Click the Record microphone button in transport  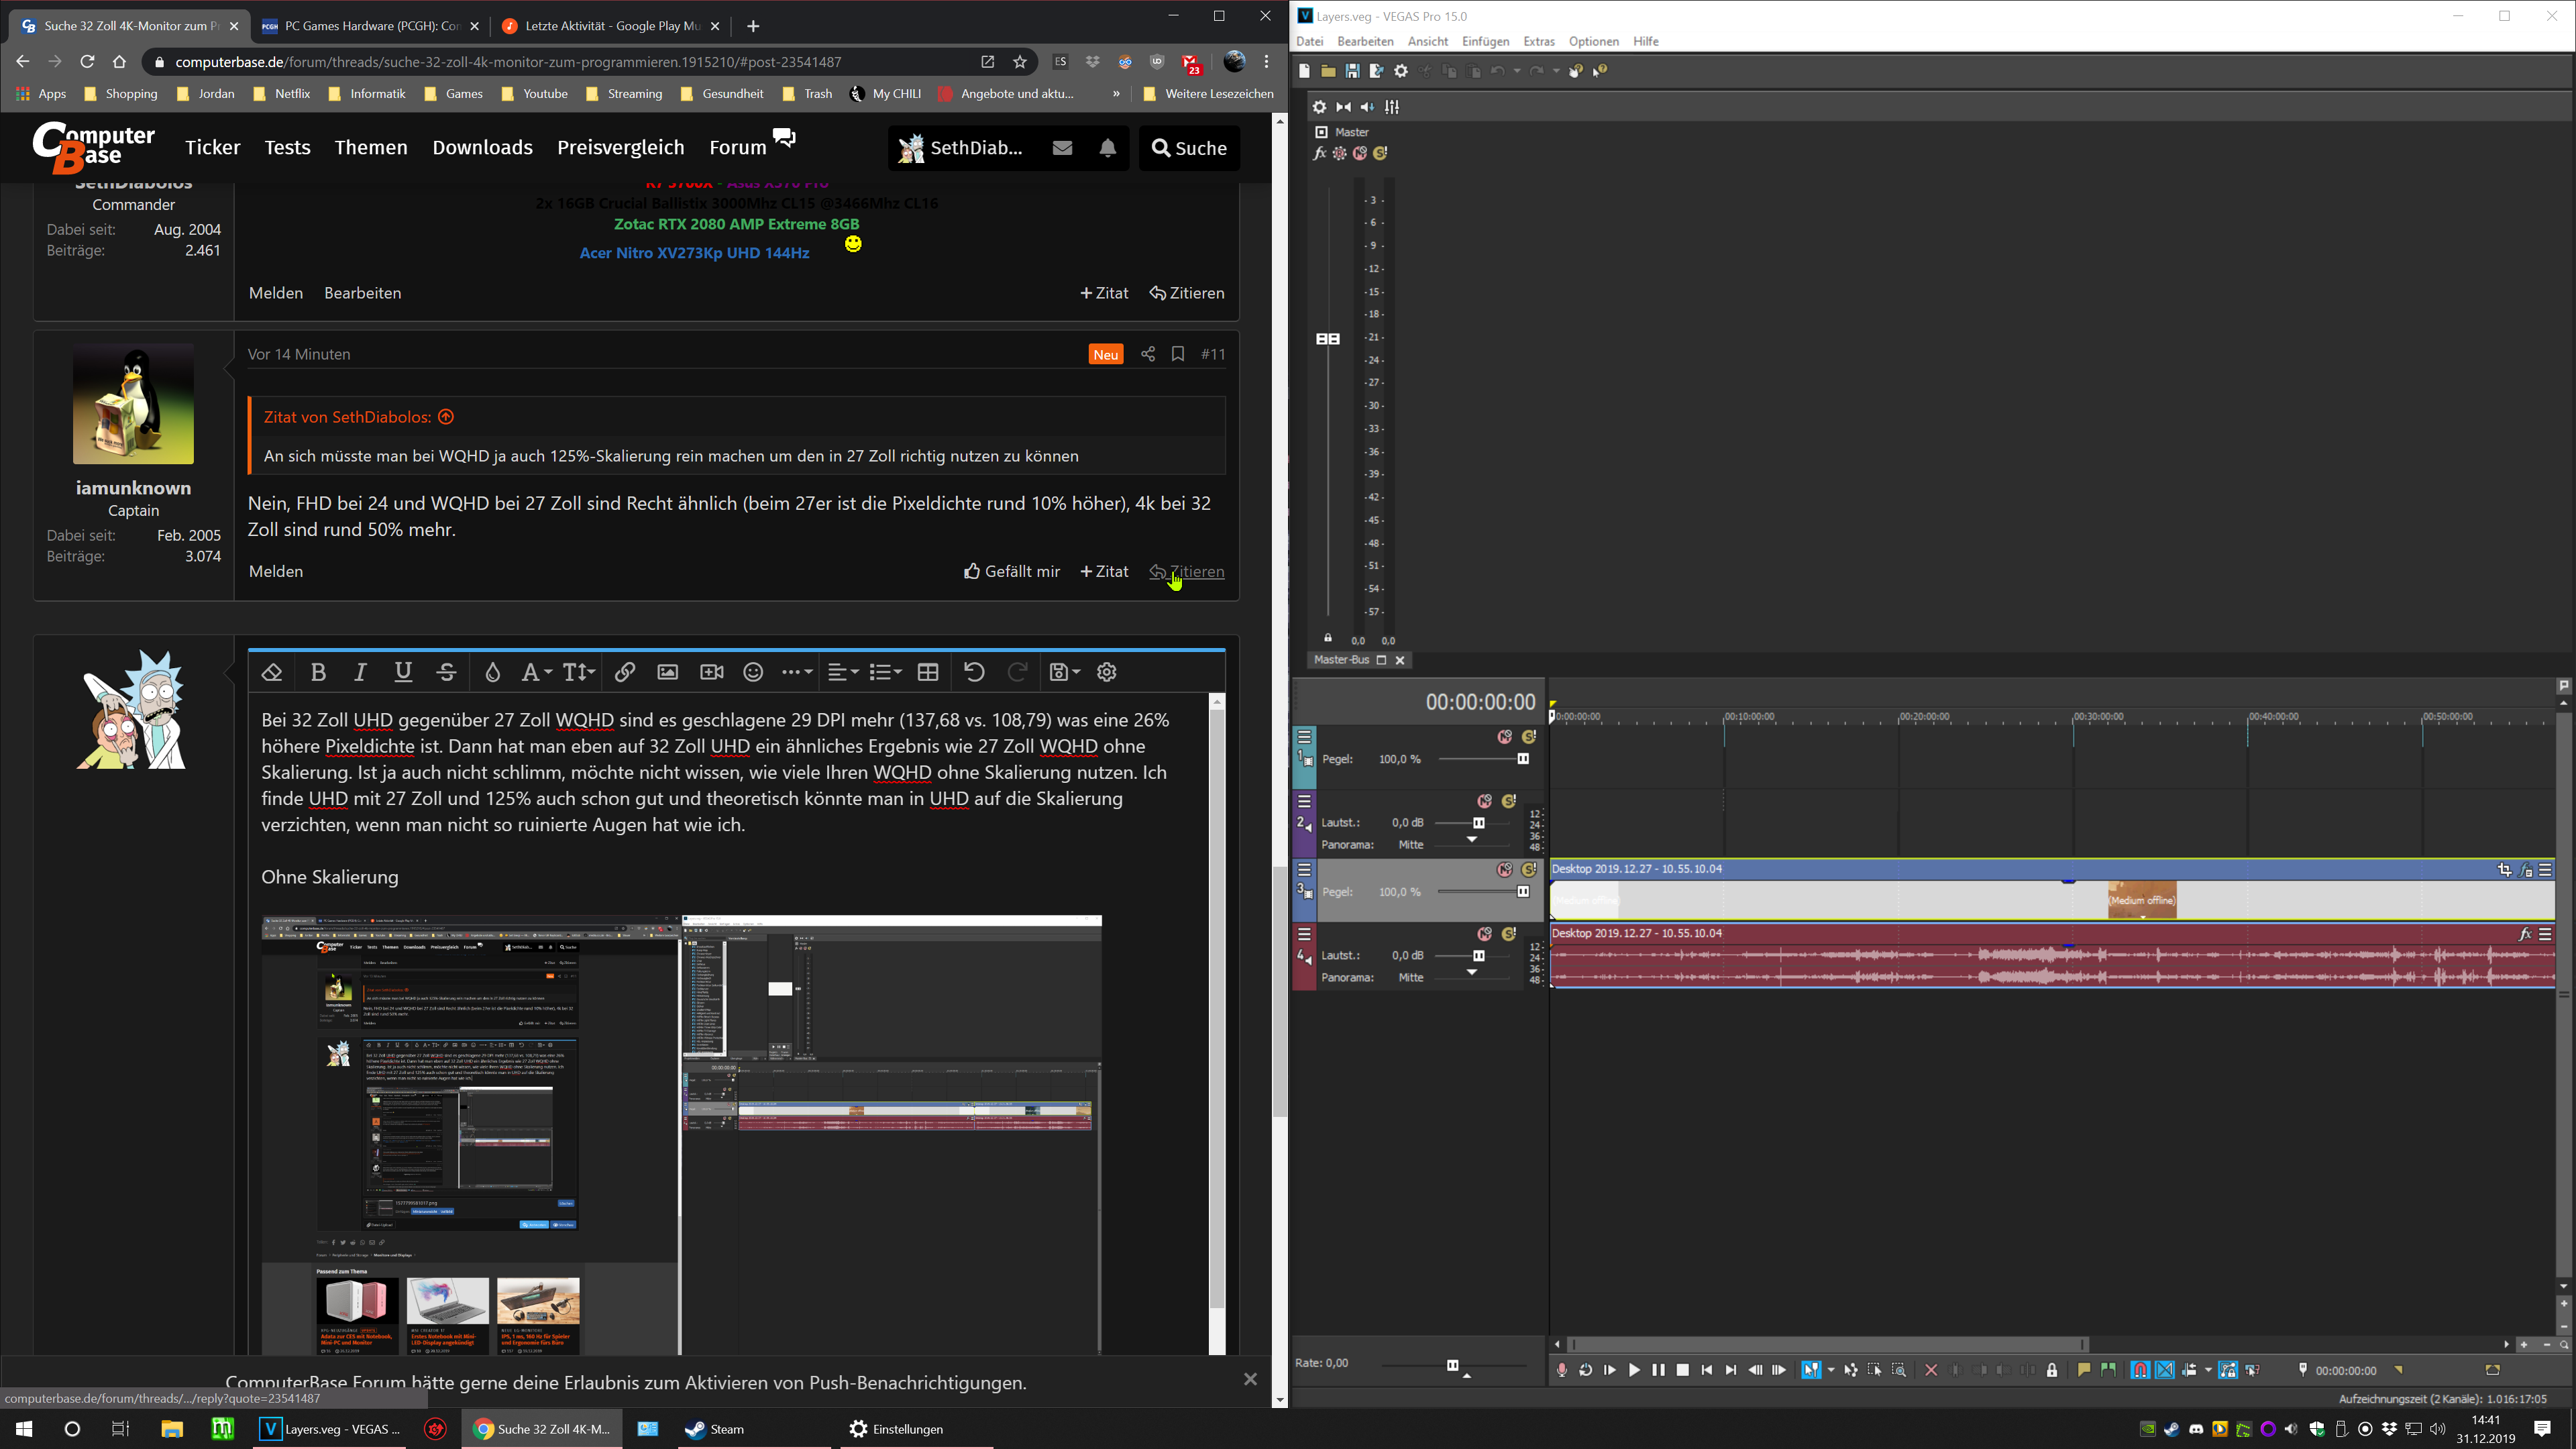[x=1561, y=1371]
